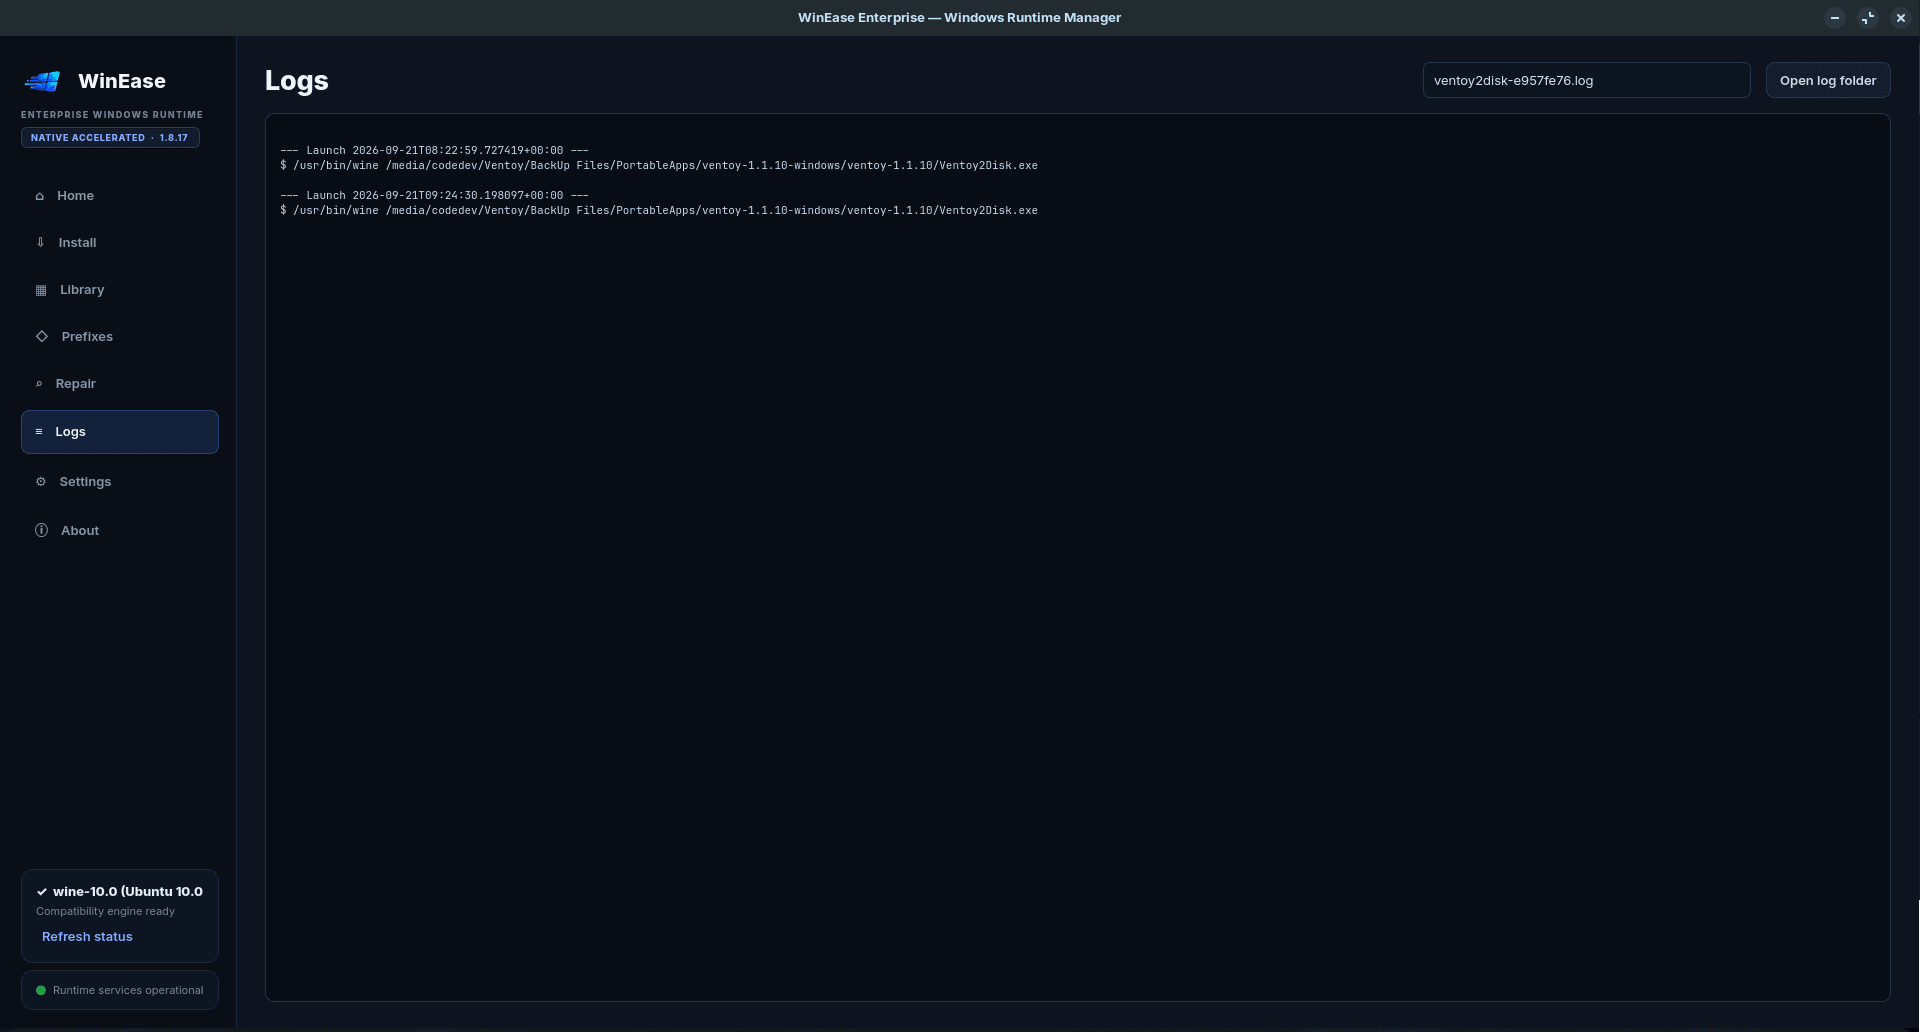Click the Refresh status link
1920x1032 pixels.
(x=87, y=937)
